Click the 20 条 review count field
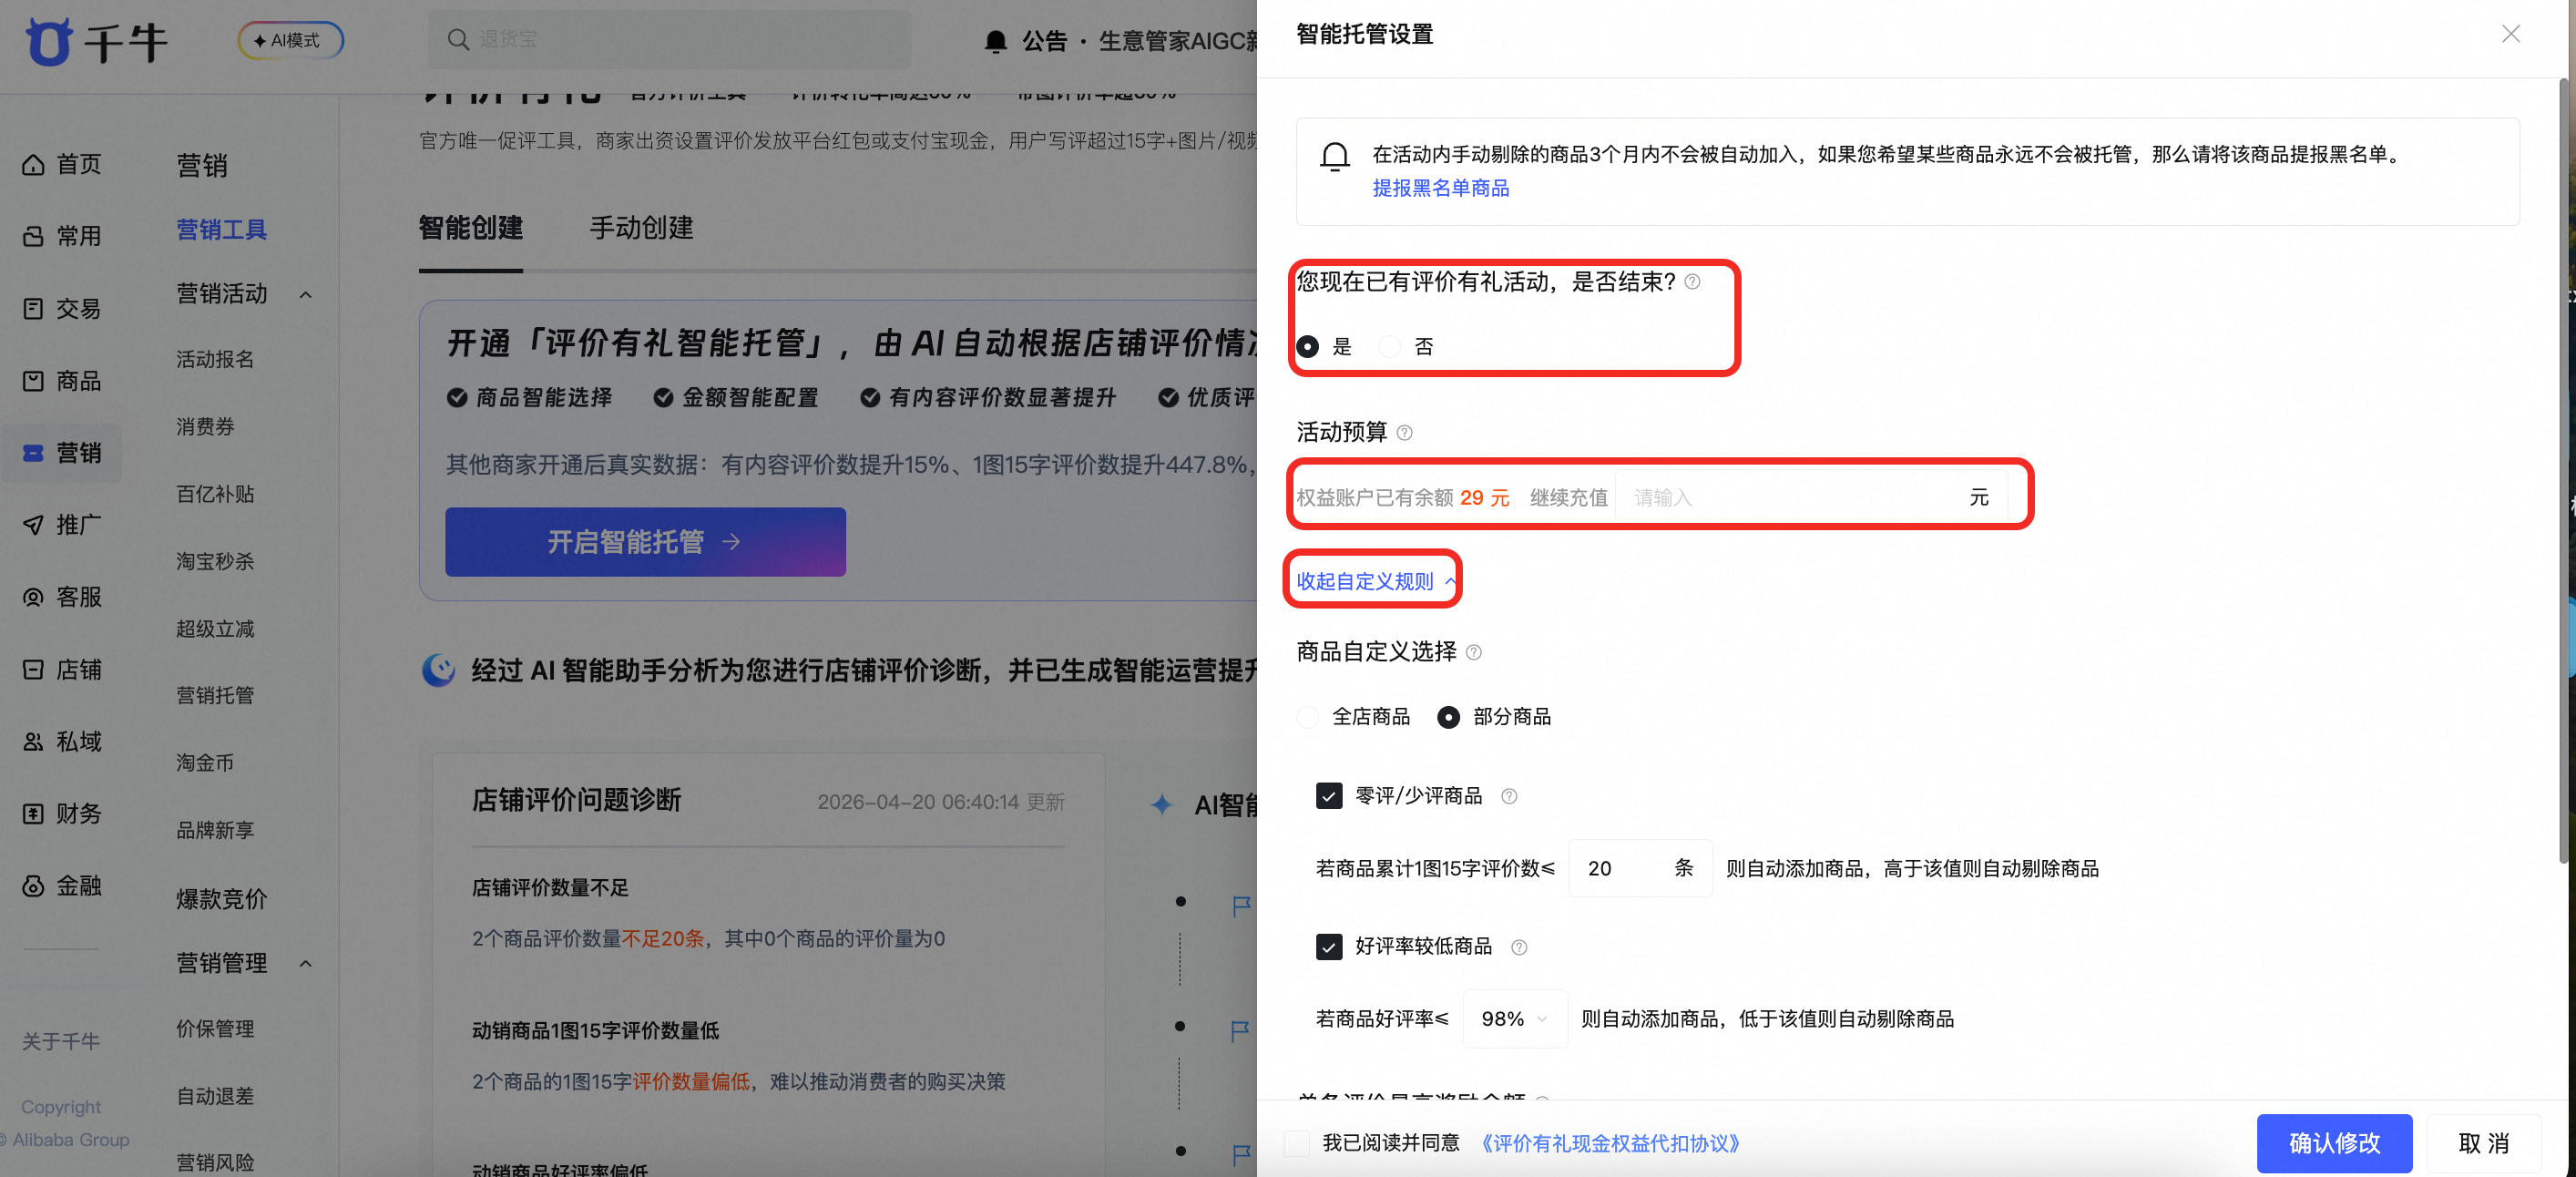Screen dimensions: 2576x1177 (x=1640, y=869)
